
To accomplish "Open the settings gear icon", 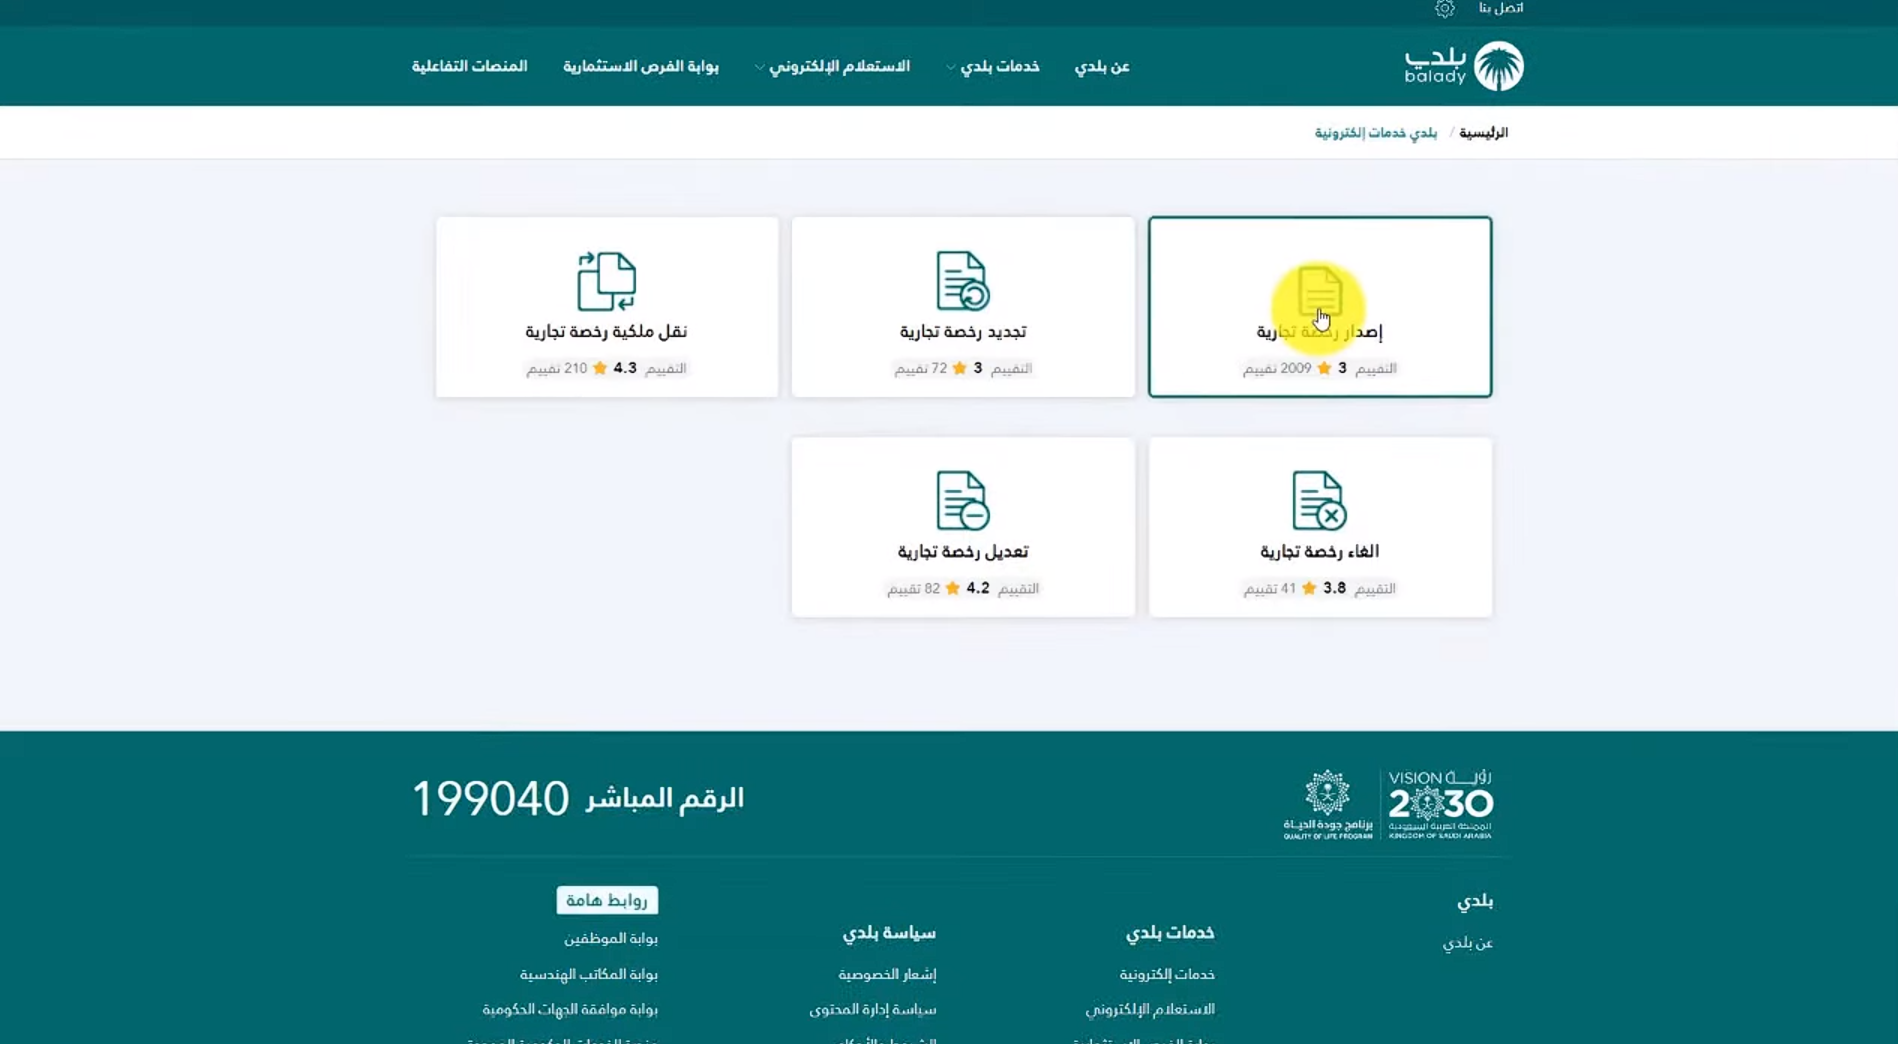I will point(1445,9).
